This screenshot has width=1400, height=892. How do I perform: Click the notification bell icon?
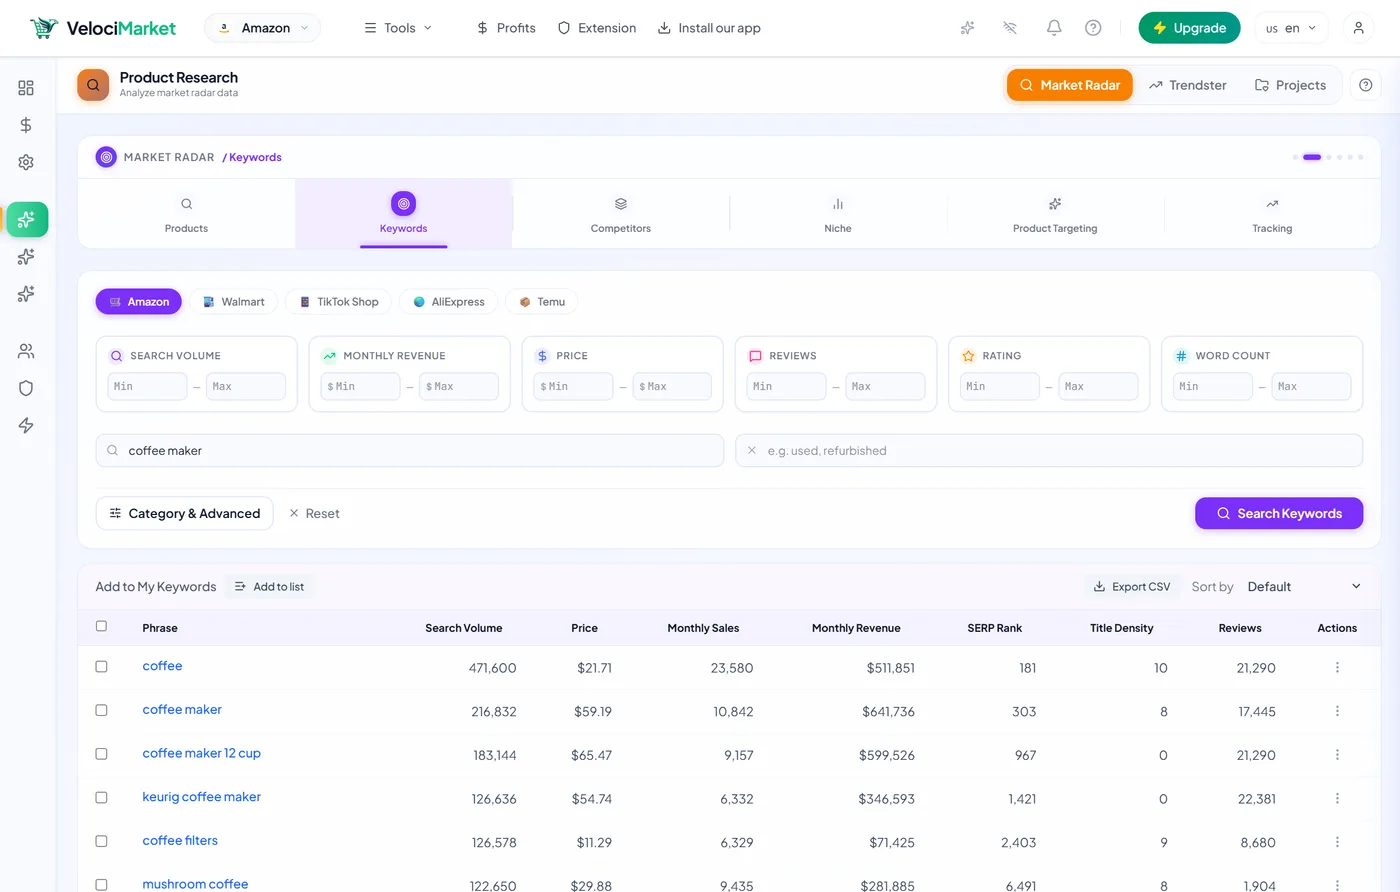(x=1054, y=28)
